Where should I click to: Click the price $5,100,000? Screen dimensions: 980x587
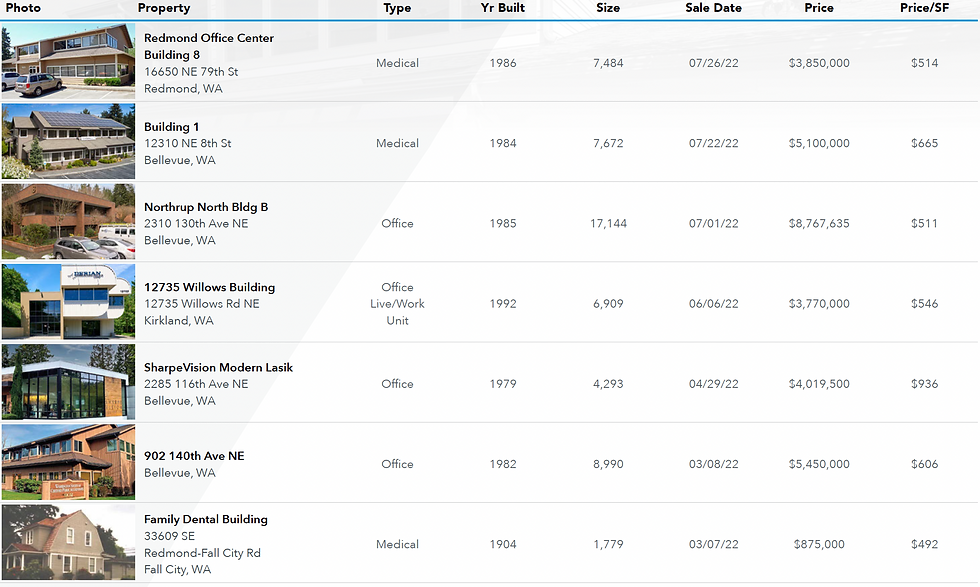tap(819, 143)
